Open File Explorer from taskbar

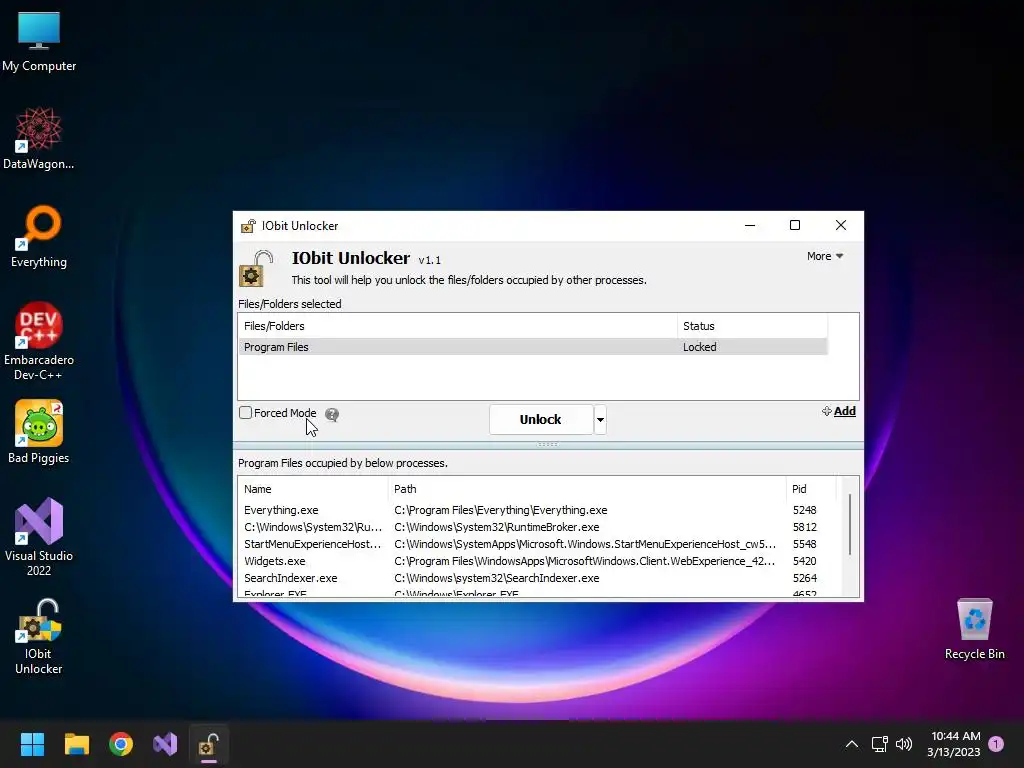76,744
